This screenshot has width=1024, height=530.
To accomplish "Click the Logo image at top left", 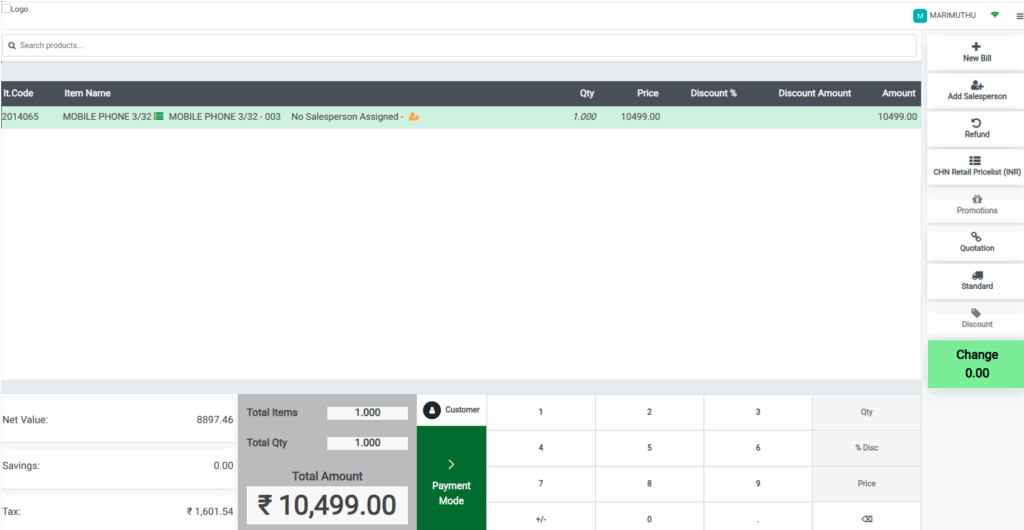I will tap(15, 9).
